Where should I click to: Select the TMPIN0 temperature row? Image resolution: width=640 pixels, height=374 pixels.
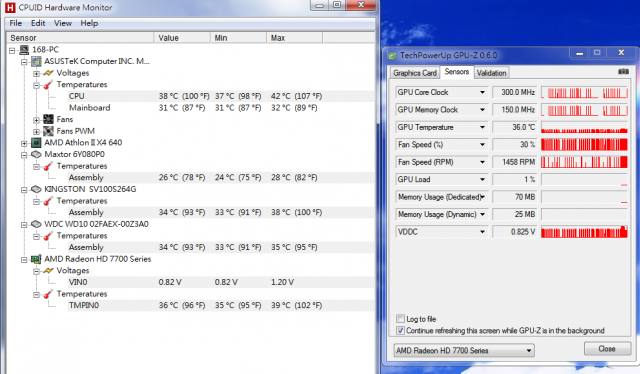point(221,305)
